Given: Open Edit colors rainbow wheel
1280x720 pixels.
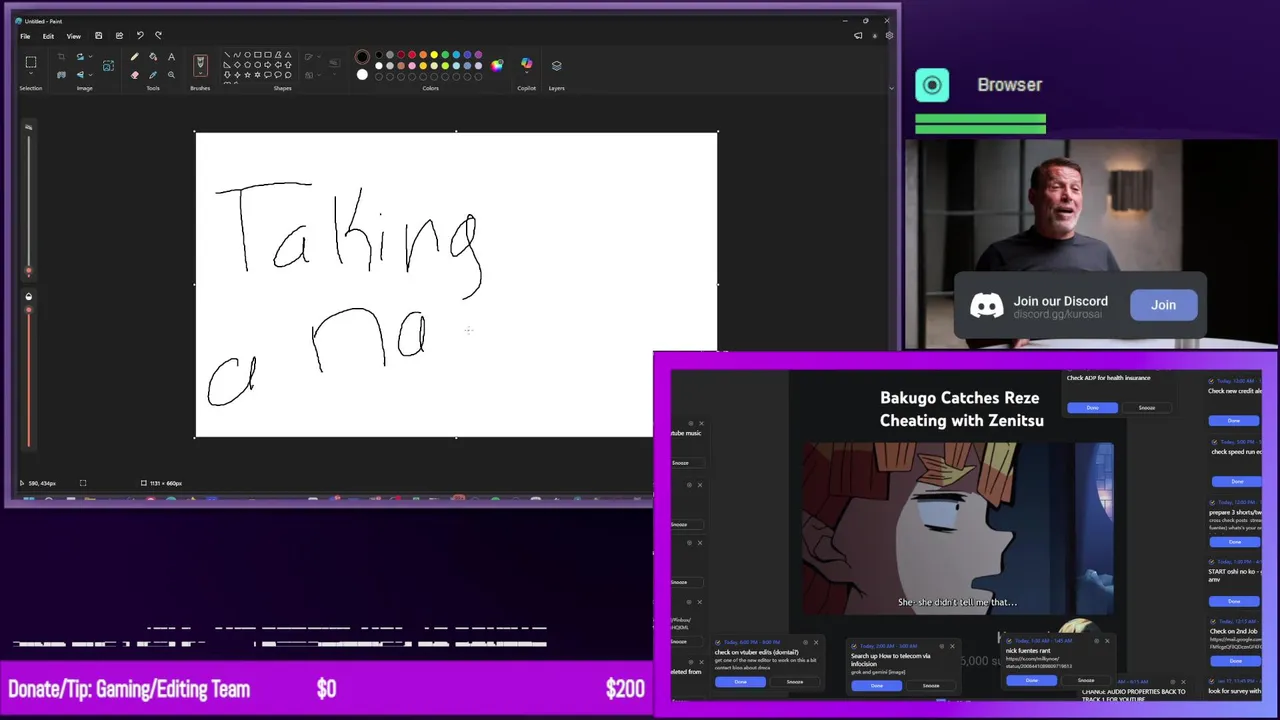Looking at the screenshot, I should 496,66.
